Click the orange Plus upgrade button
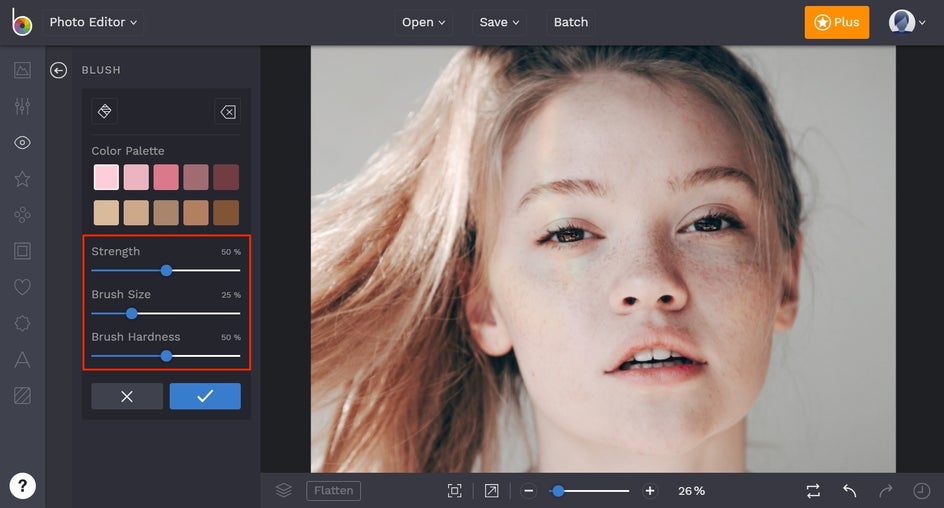 (x=836, y=22)
